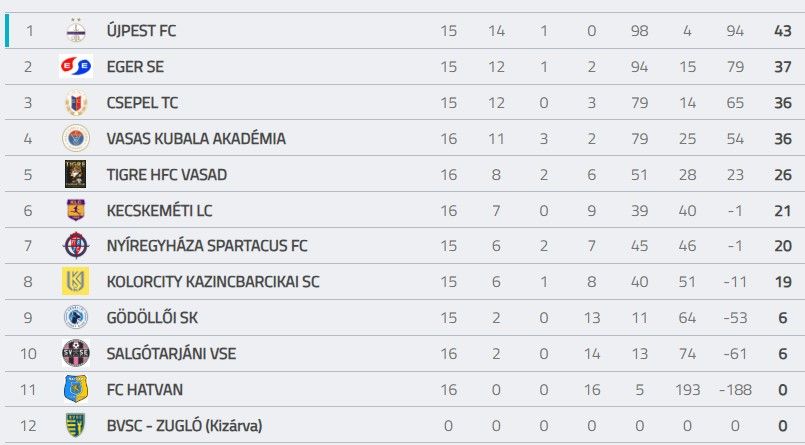805x445 pixels.
Task: Select the Csepel TC crest icon
Action: 76,103
